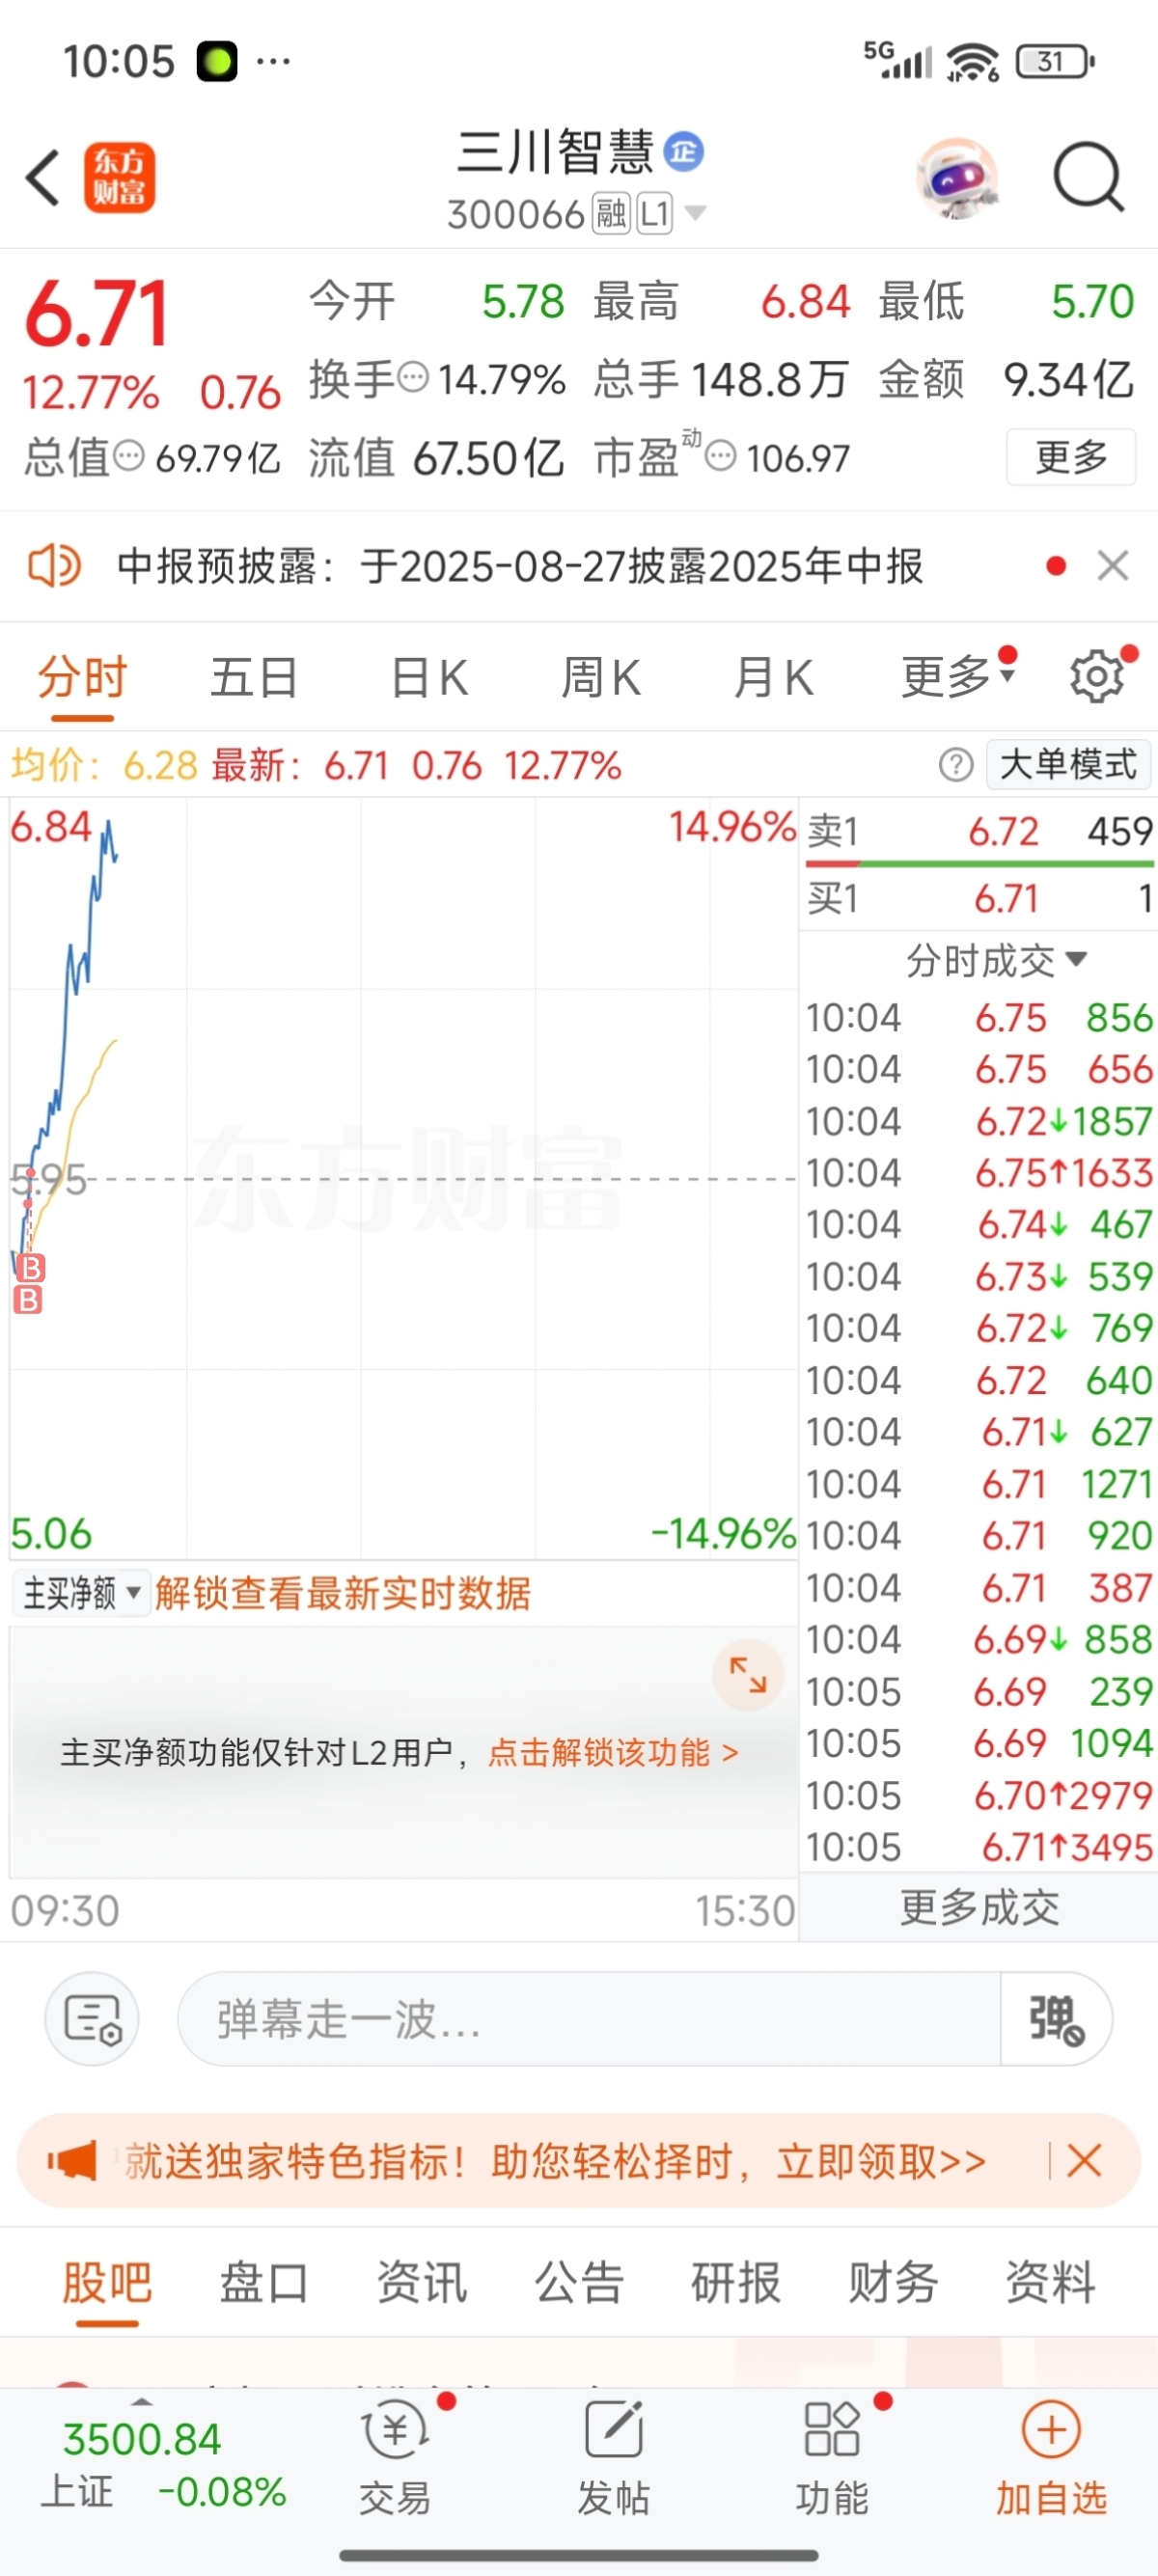This screenshot has width=1158, height=2576.
Task: Open the 功能 functions grid icon
Action: [832, 2428]
